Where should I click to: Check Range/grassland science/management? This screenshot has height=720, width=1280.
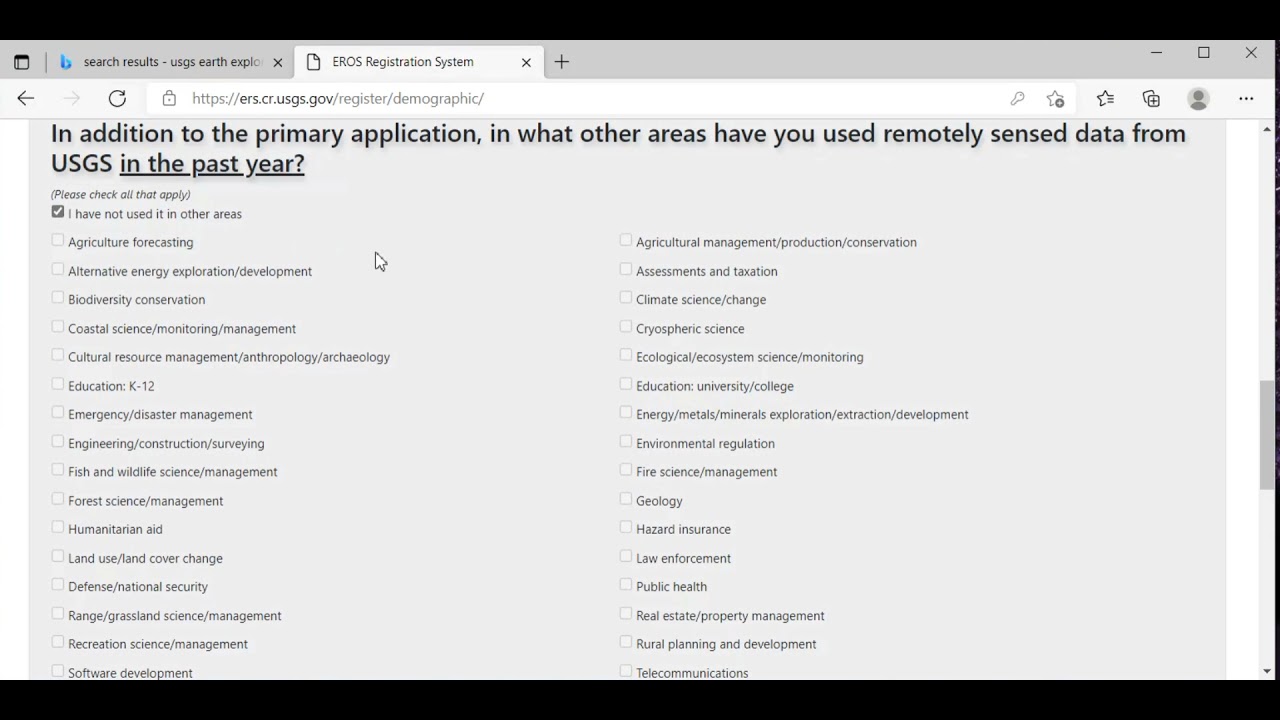(58, 613)
